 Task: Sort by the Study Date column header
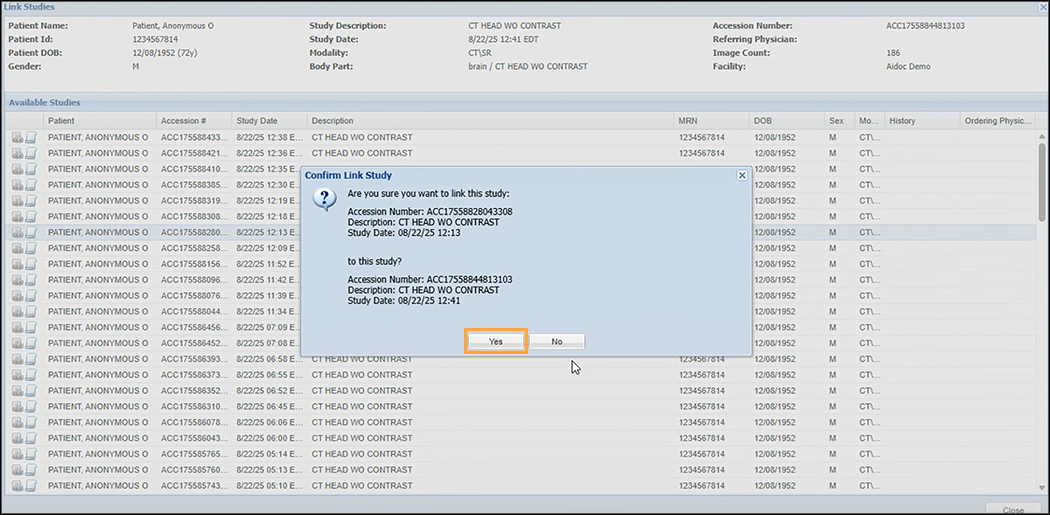pos(267,121)
